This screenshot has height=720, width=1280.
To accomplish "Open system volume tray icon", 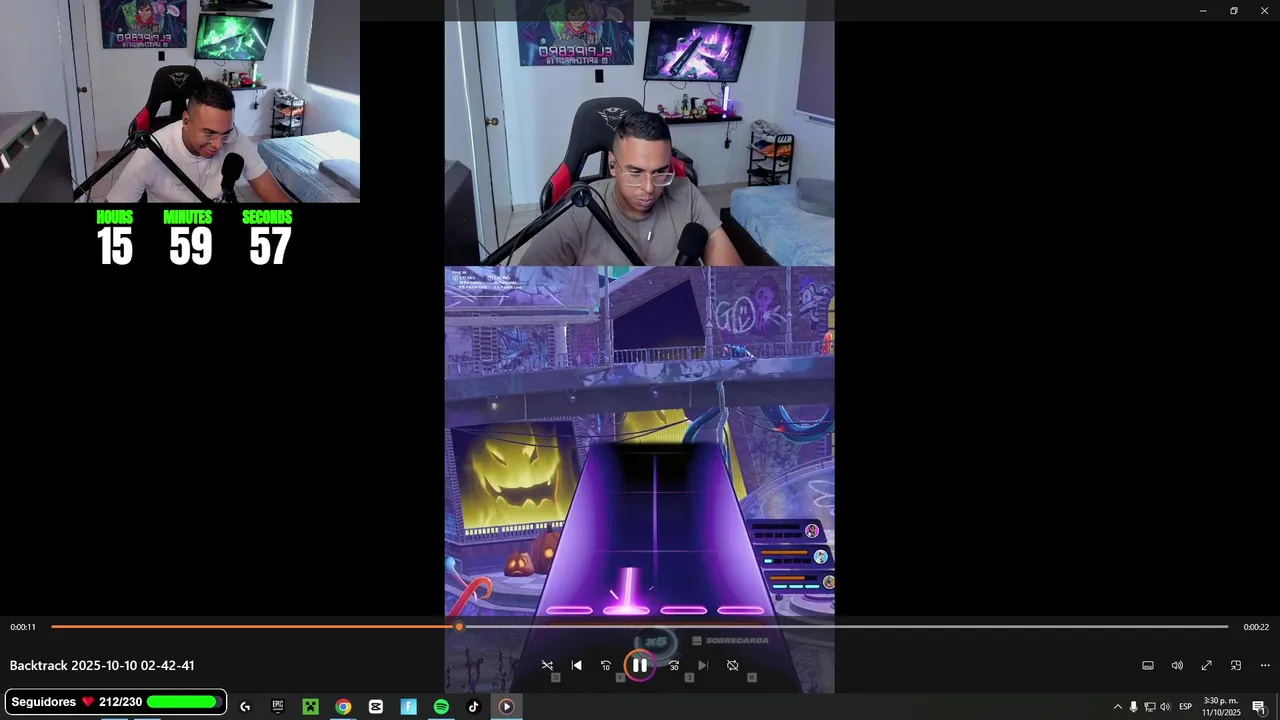I will tap(1165, 707).
